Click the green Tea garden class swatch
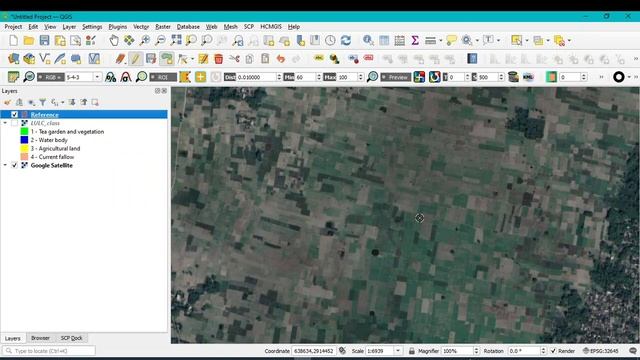 [x=24, y=131]
